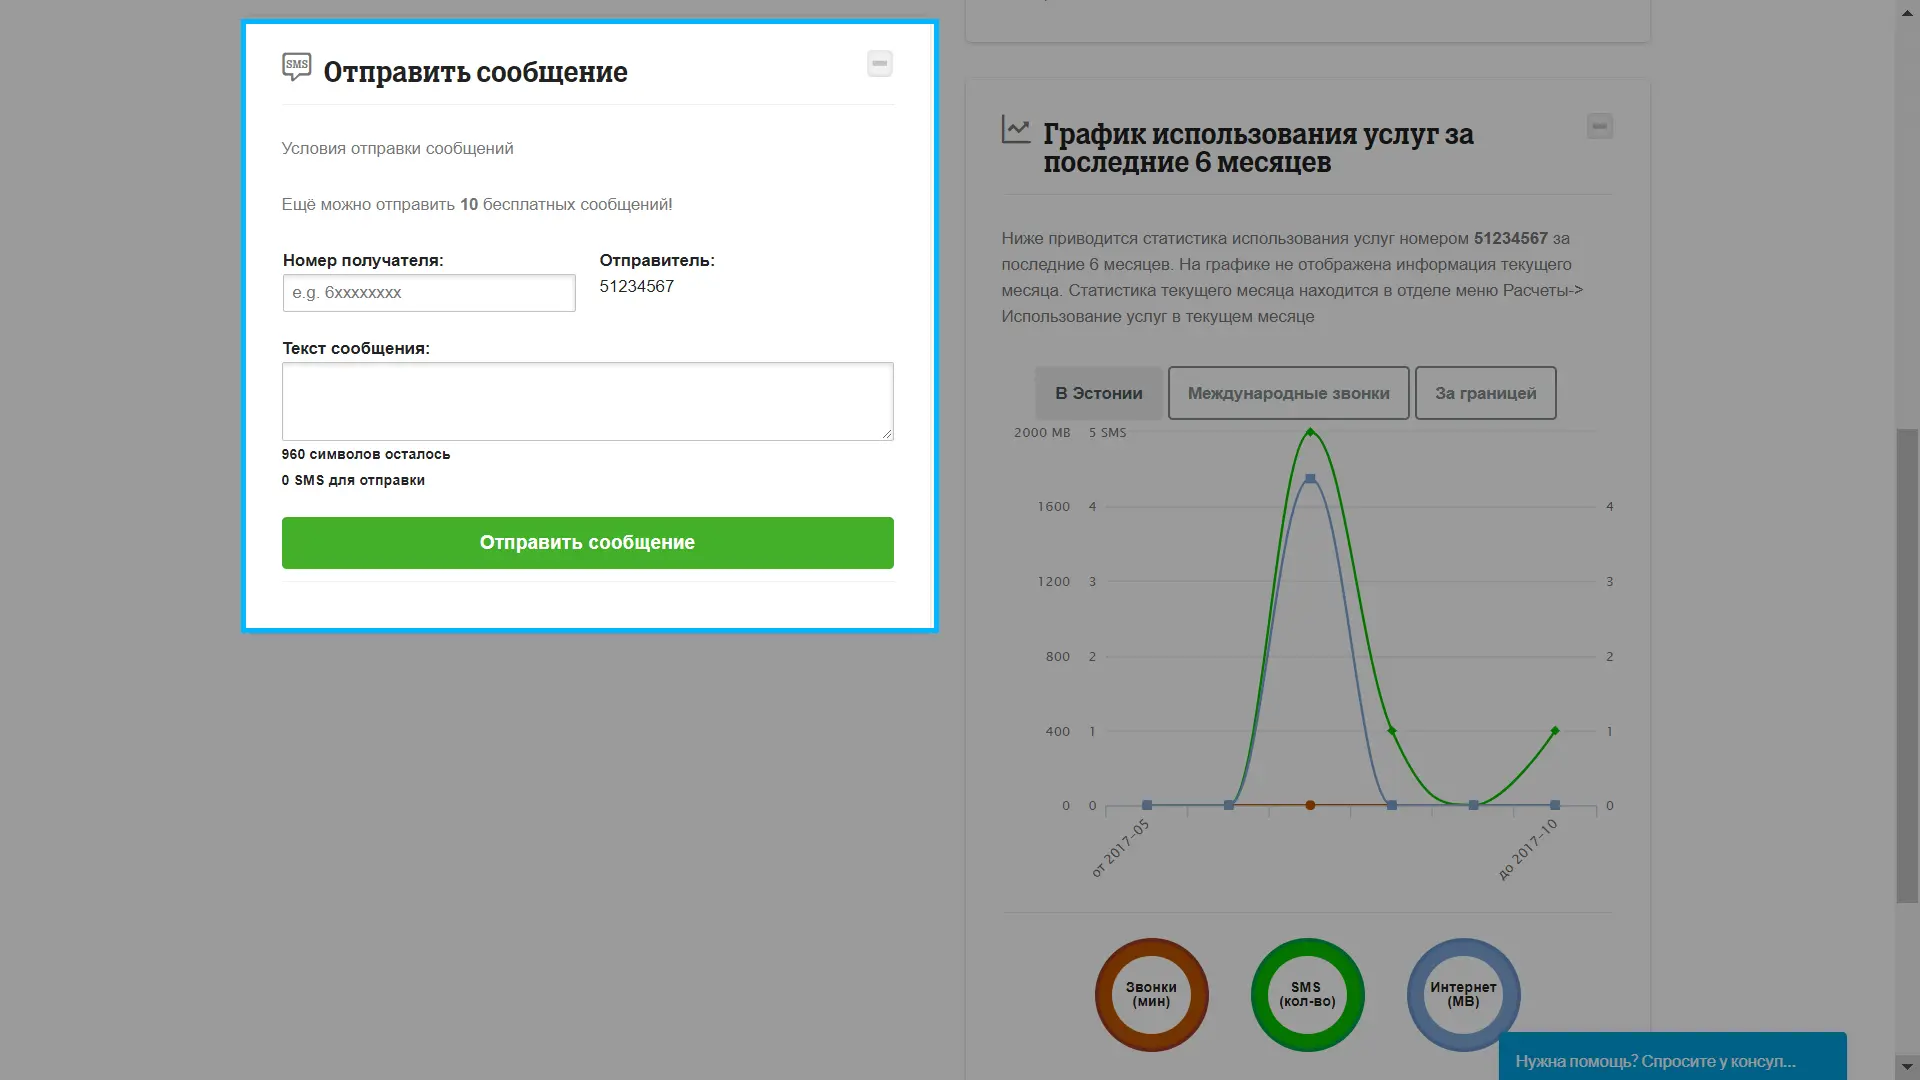Click the blue peak internet data point
This screenshot has height=1080, width=1920.
(1310, 479)
